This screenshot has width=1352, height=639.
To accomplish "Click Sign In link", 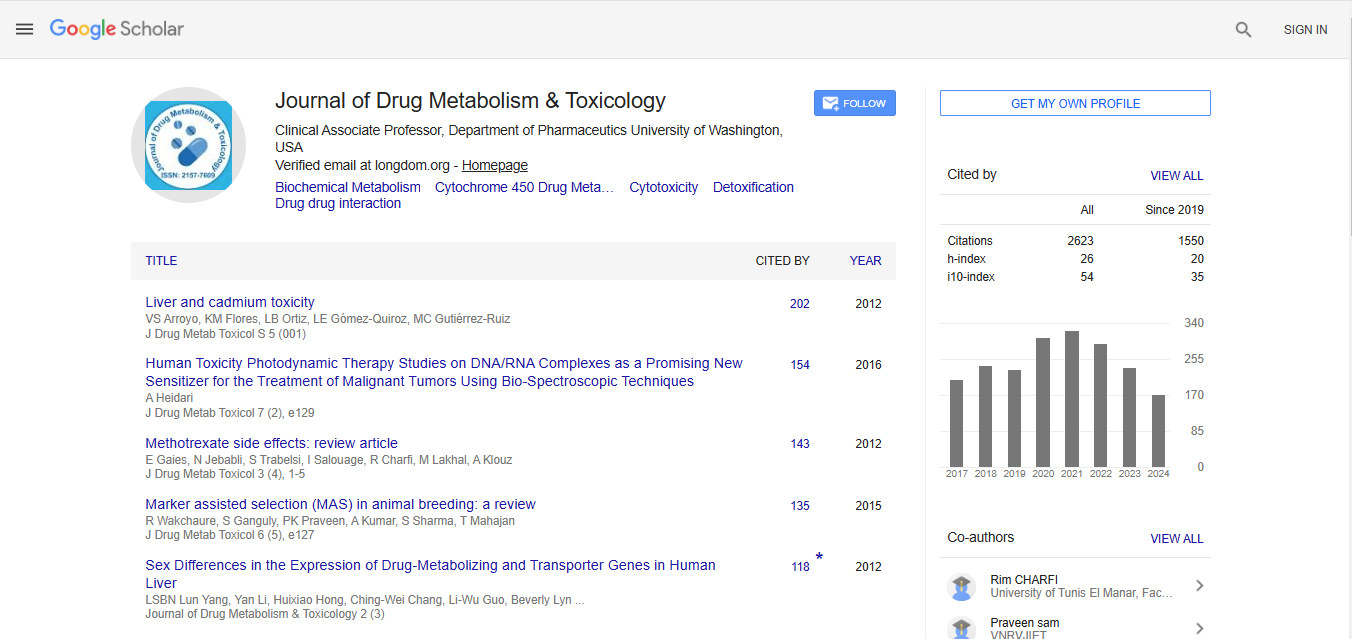I will coord(1305,30).
